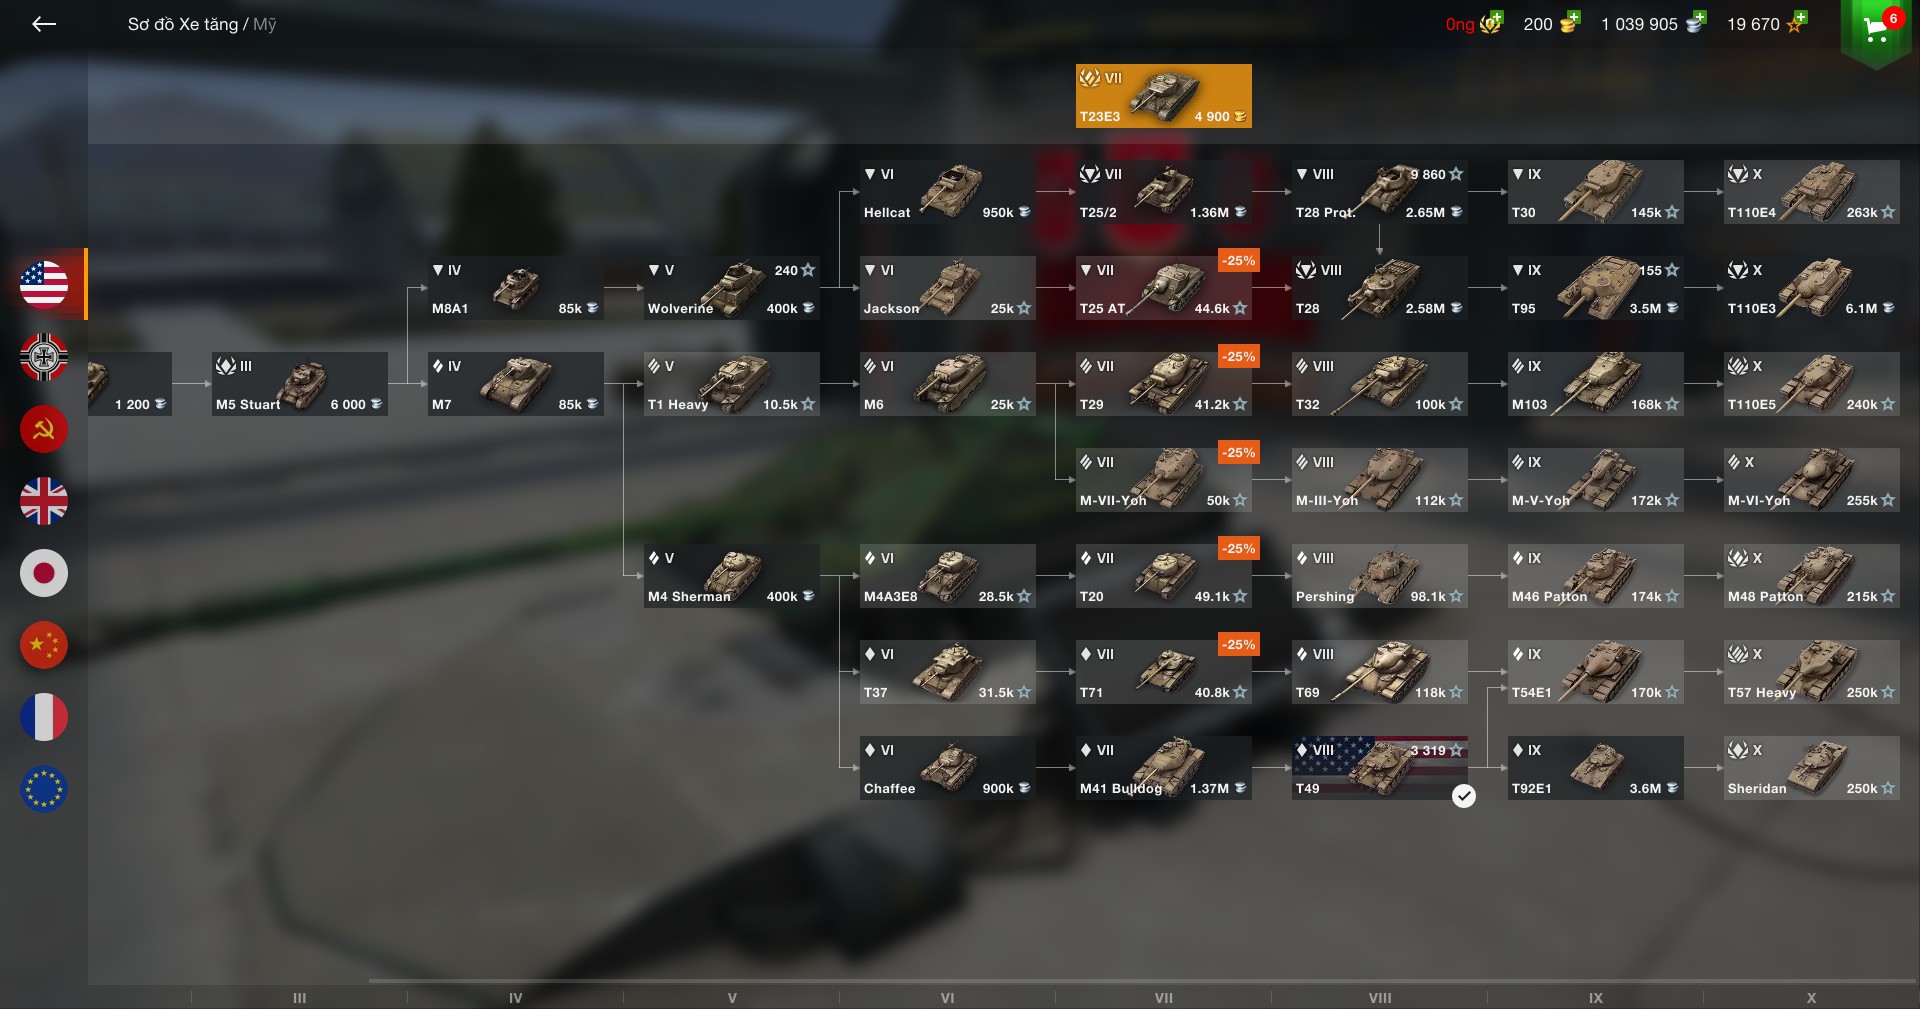
Task: Open the Sơ đồ Xe tăng breadcrumb
Action: point(183,24)
